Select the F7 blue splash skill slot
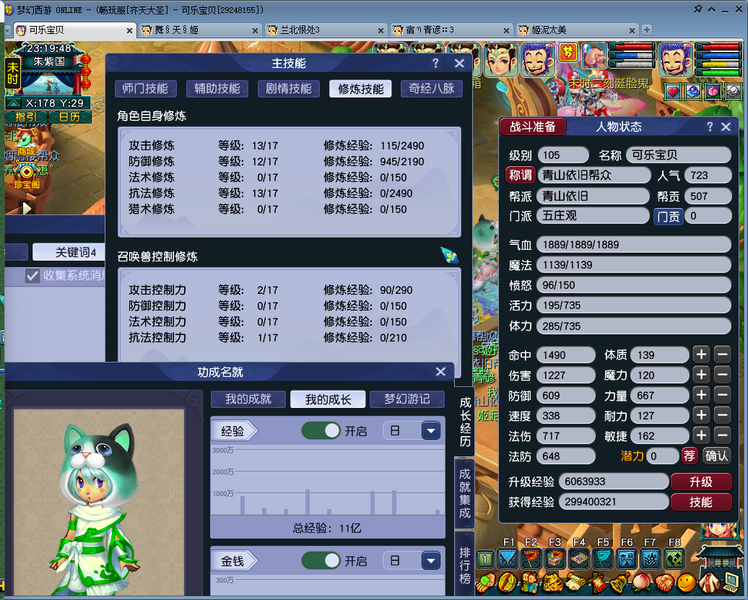The height and width of the screenshot is (600, 748). coord(651,558)
